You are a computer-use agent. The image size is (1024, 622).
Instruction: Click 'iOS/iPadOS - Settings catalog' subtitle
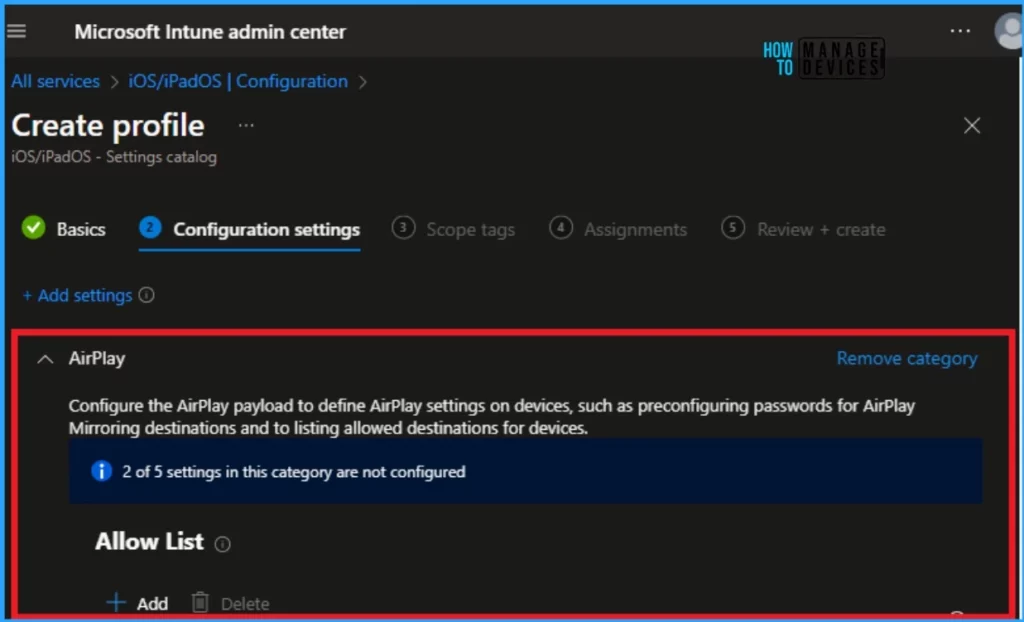[x=114, y=157]
